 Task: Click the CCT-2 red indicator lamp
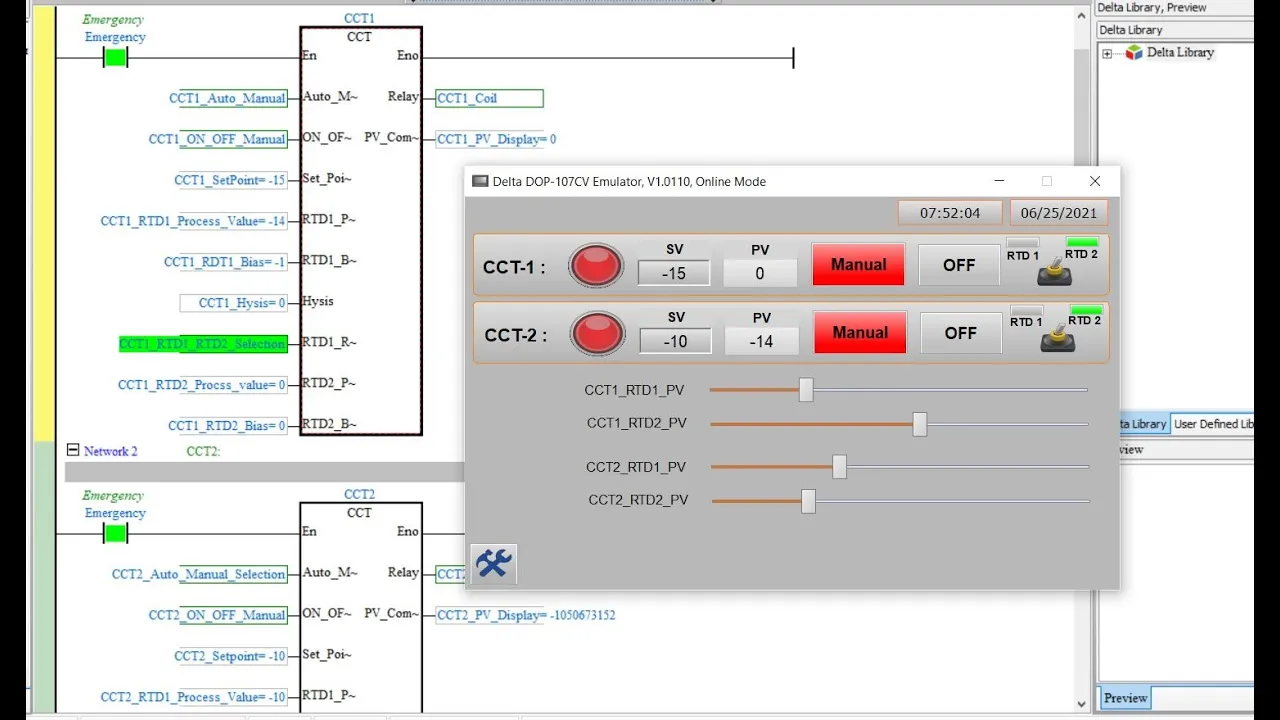point(597,333)
